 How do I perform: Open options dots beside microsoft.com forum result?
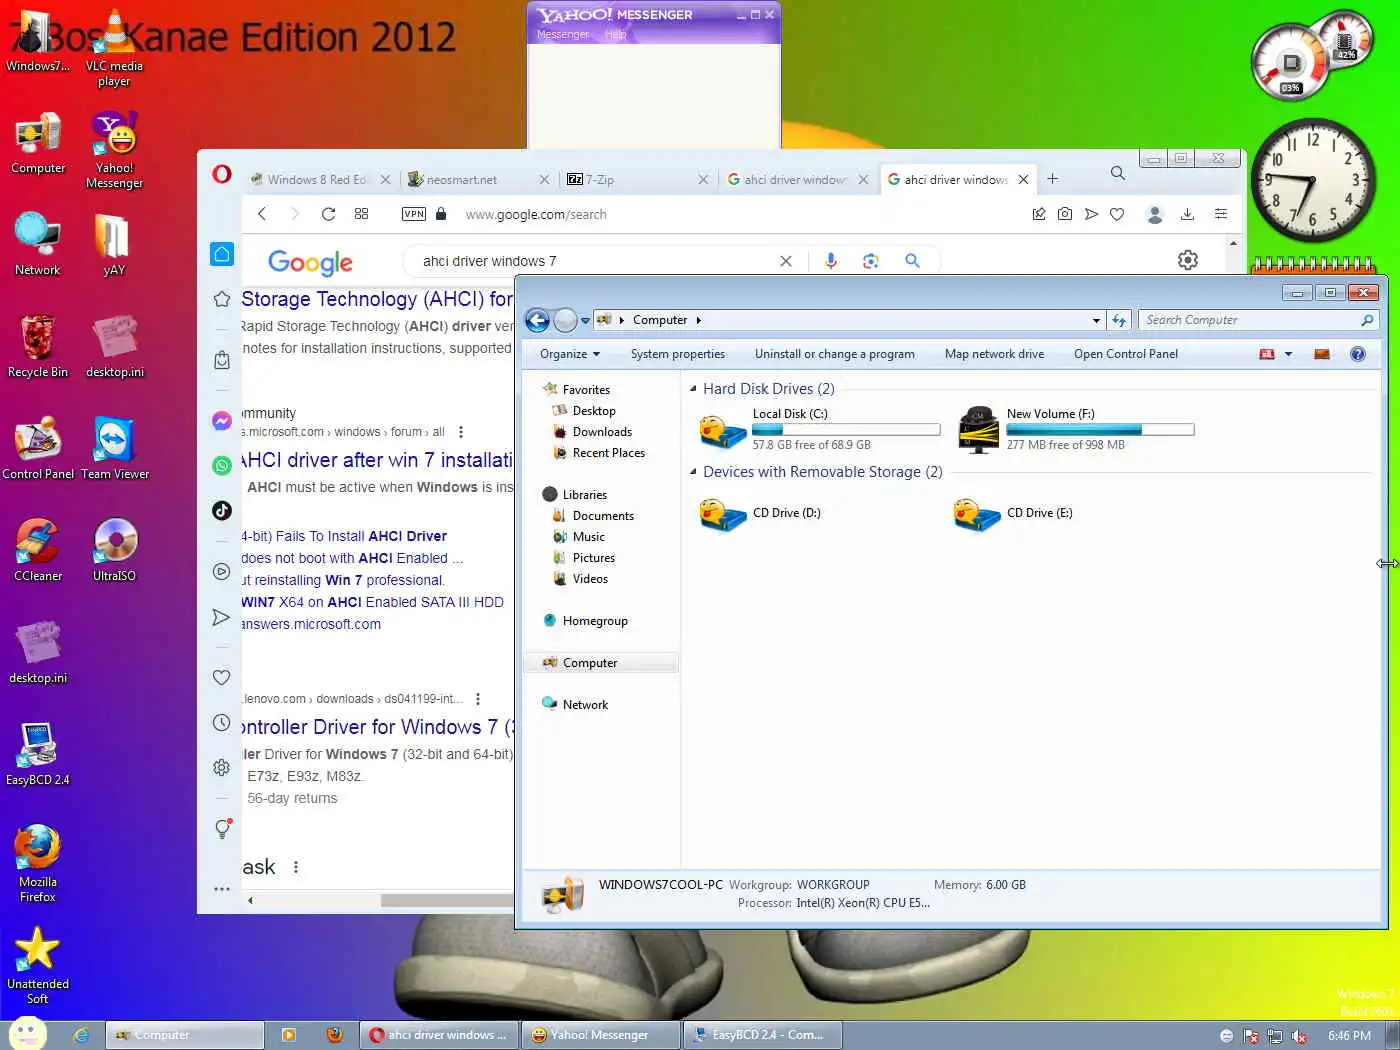461,432
